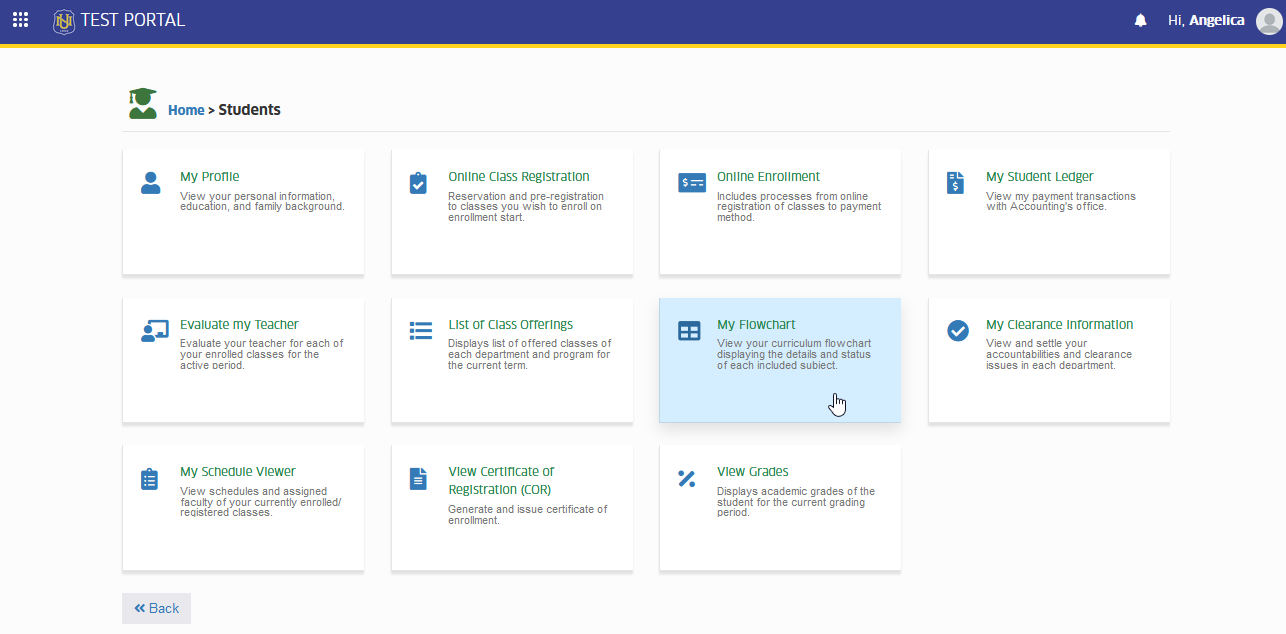Click the My Profile person icon
1286x634 pixels.
(151, 183)
